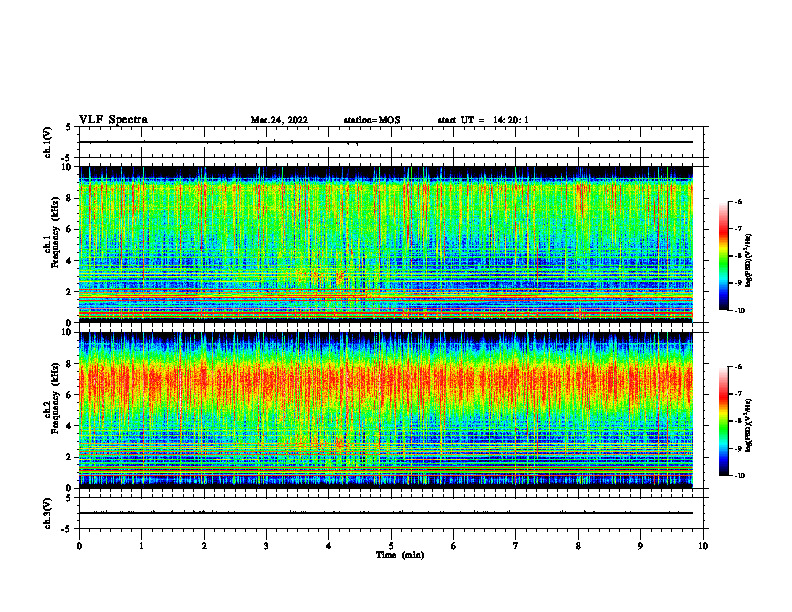This screenshot has height=612, width=792.
Task: Click the "2" tick on the time axis
Action: [x=204, y=546]
